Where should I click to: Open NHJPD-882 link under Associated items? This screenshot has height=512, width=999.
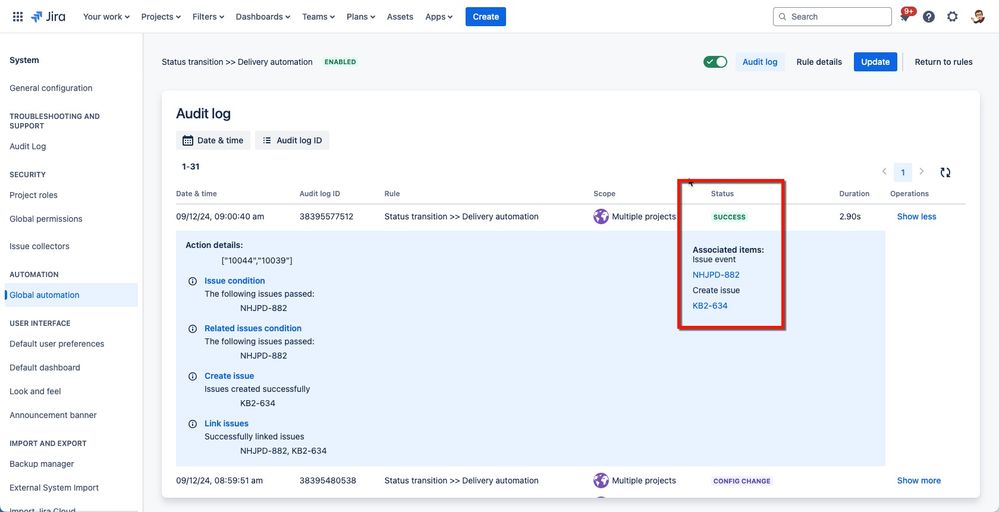click(x=716, y=275)
